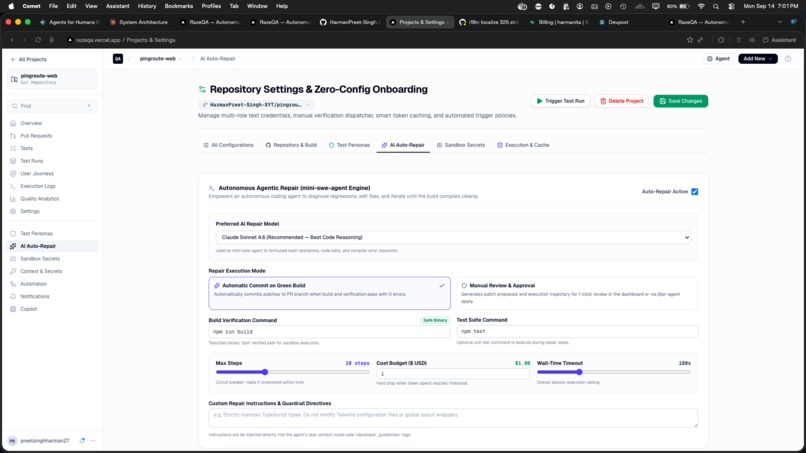Select the pingroute-web project card
This screenshot has height=453, width=806.
pos(52,79)
